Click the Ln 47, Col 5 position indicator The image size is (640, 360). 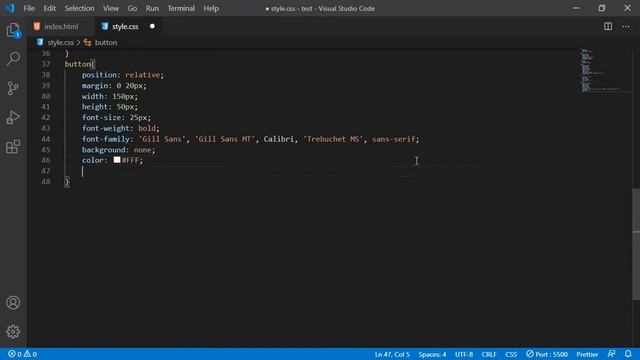point(392,354)
